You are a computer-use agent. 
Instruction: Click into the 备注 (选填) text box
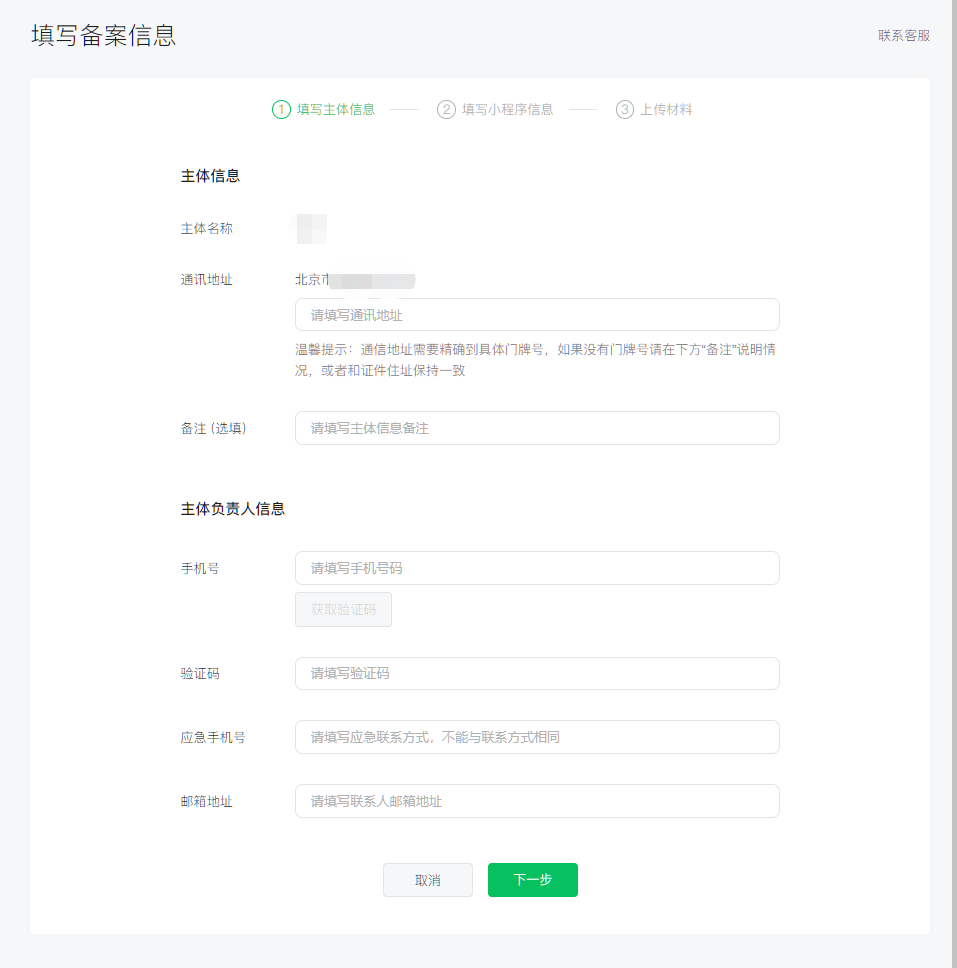click(x=537, y=428)
